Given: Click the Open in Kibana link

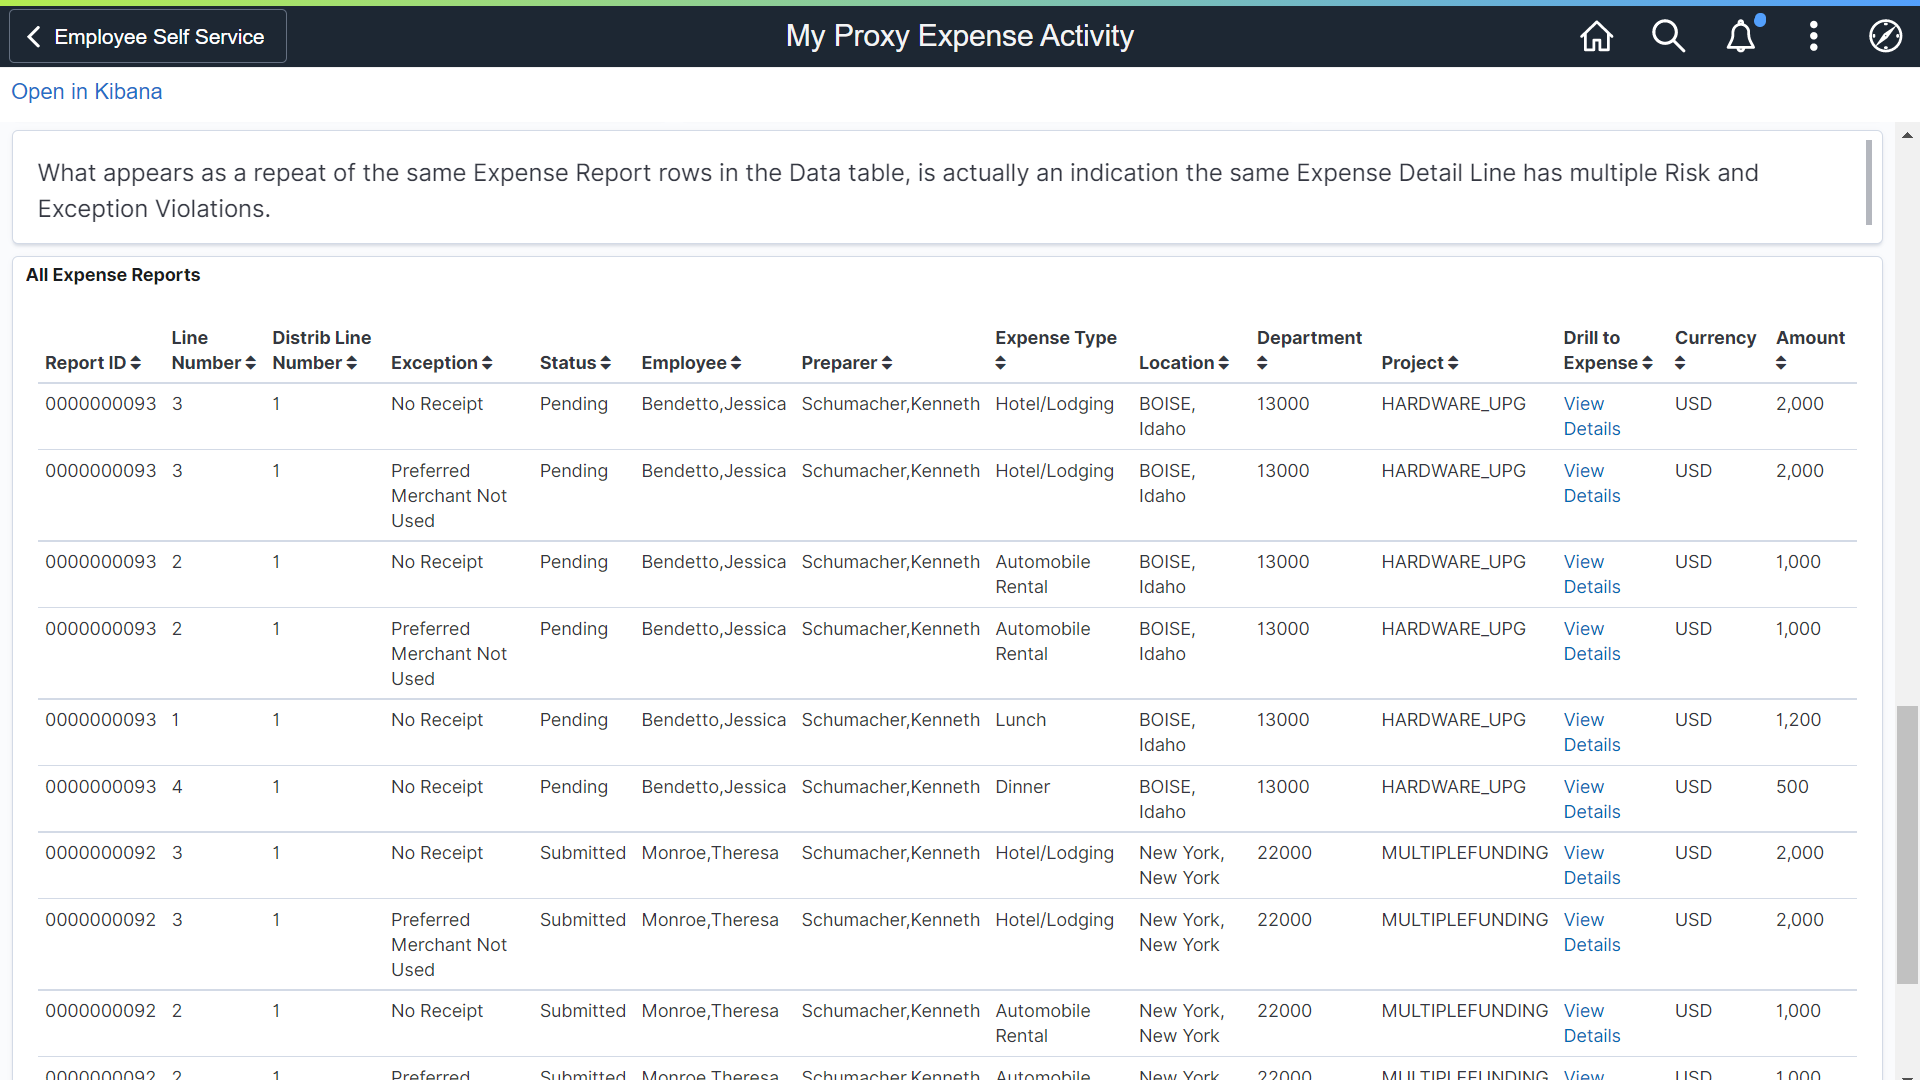Looking at the screenshot, I should pyautogui.click(x=86, y=92).
